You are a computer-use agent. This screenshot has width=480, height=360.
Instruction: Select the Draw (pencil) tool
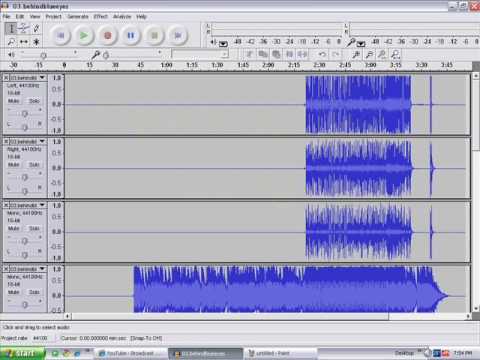click(36, 28)
